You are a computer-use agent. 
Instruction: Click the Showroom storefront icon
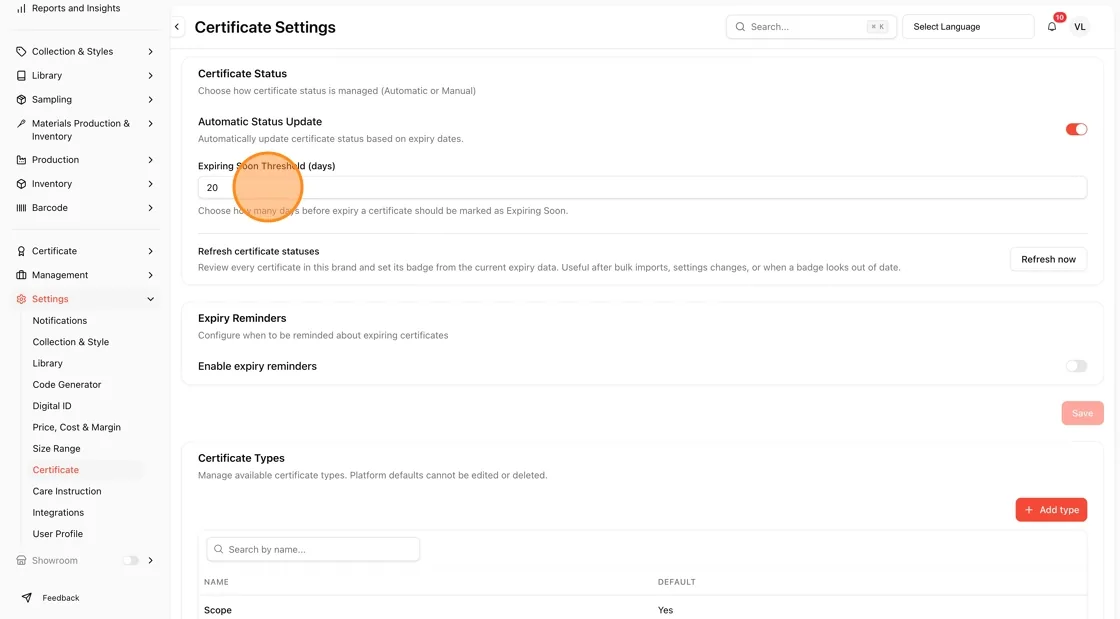(21, 560)
